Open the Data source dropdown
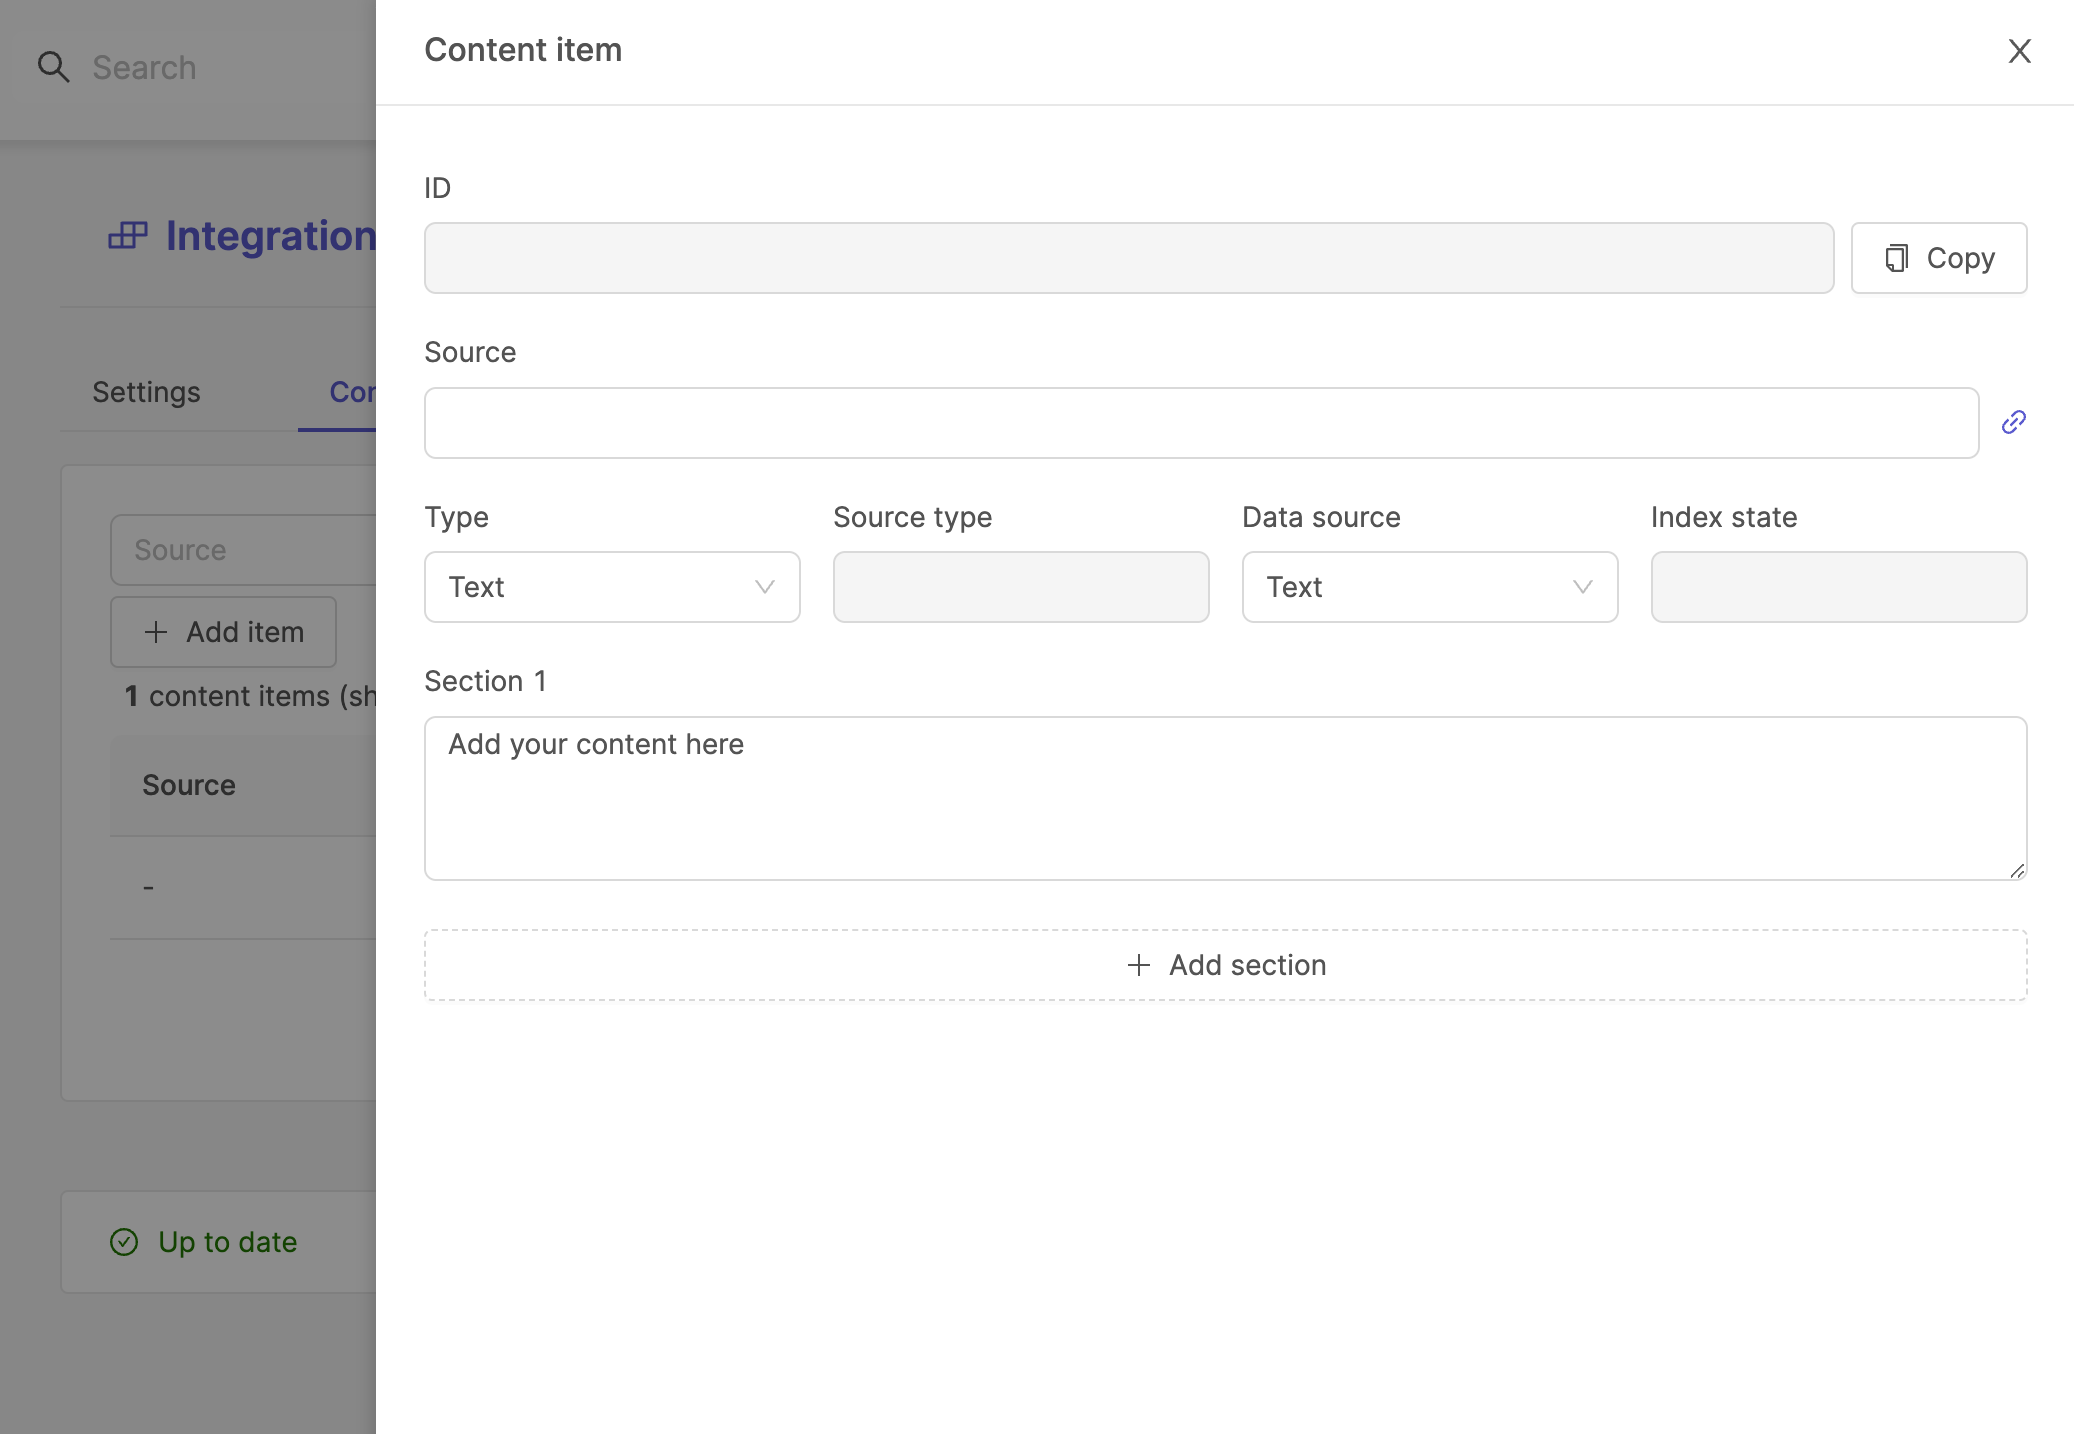The image size is (2074, 1434). click(1429, 587)
